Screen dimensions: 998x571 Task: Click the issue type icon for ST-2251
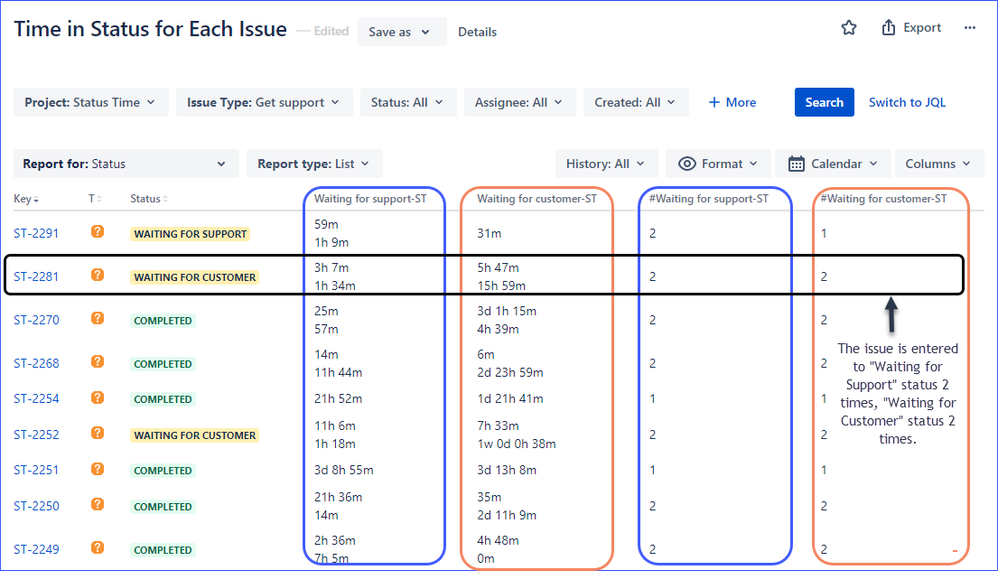coord(97,469)
